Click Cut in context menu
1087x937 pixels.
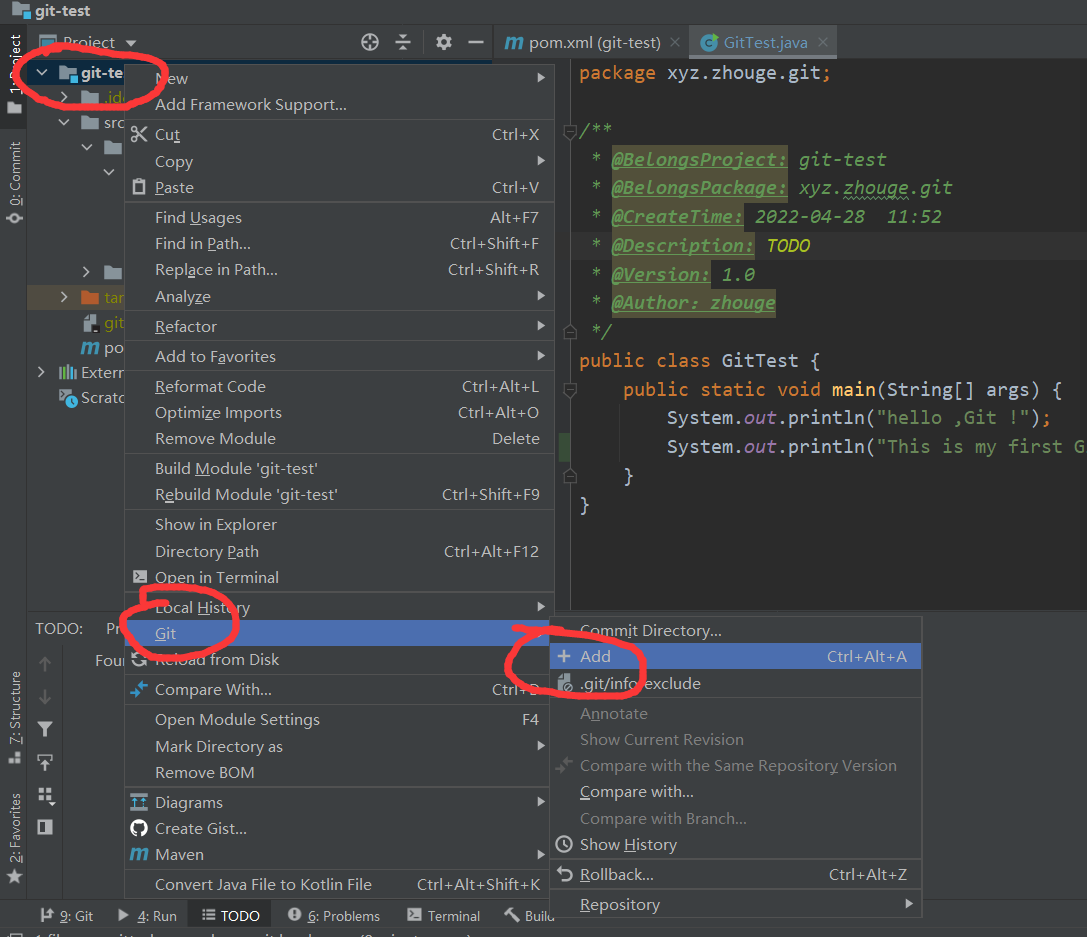(339, 134)
